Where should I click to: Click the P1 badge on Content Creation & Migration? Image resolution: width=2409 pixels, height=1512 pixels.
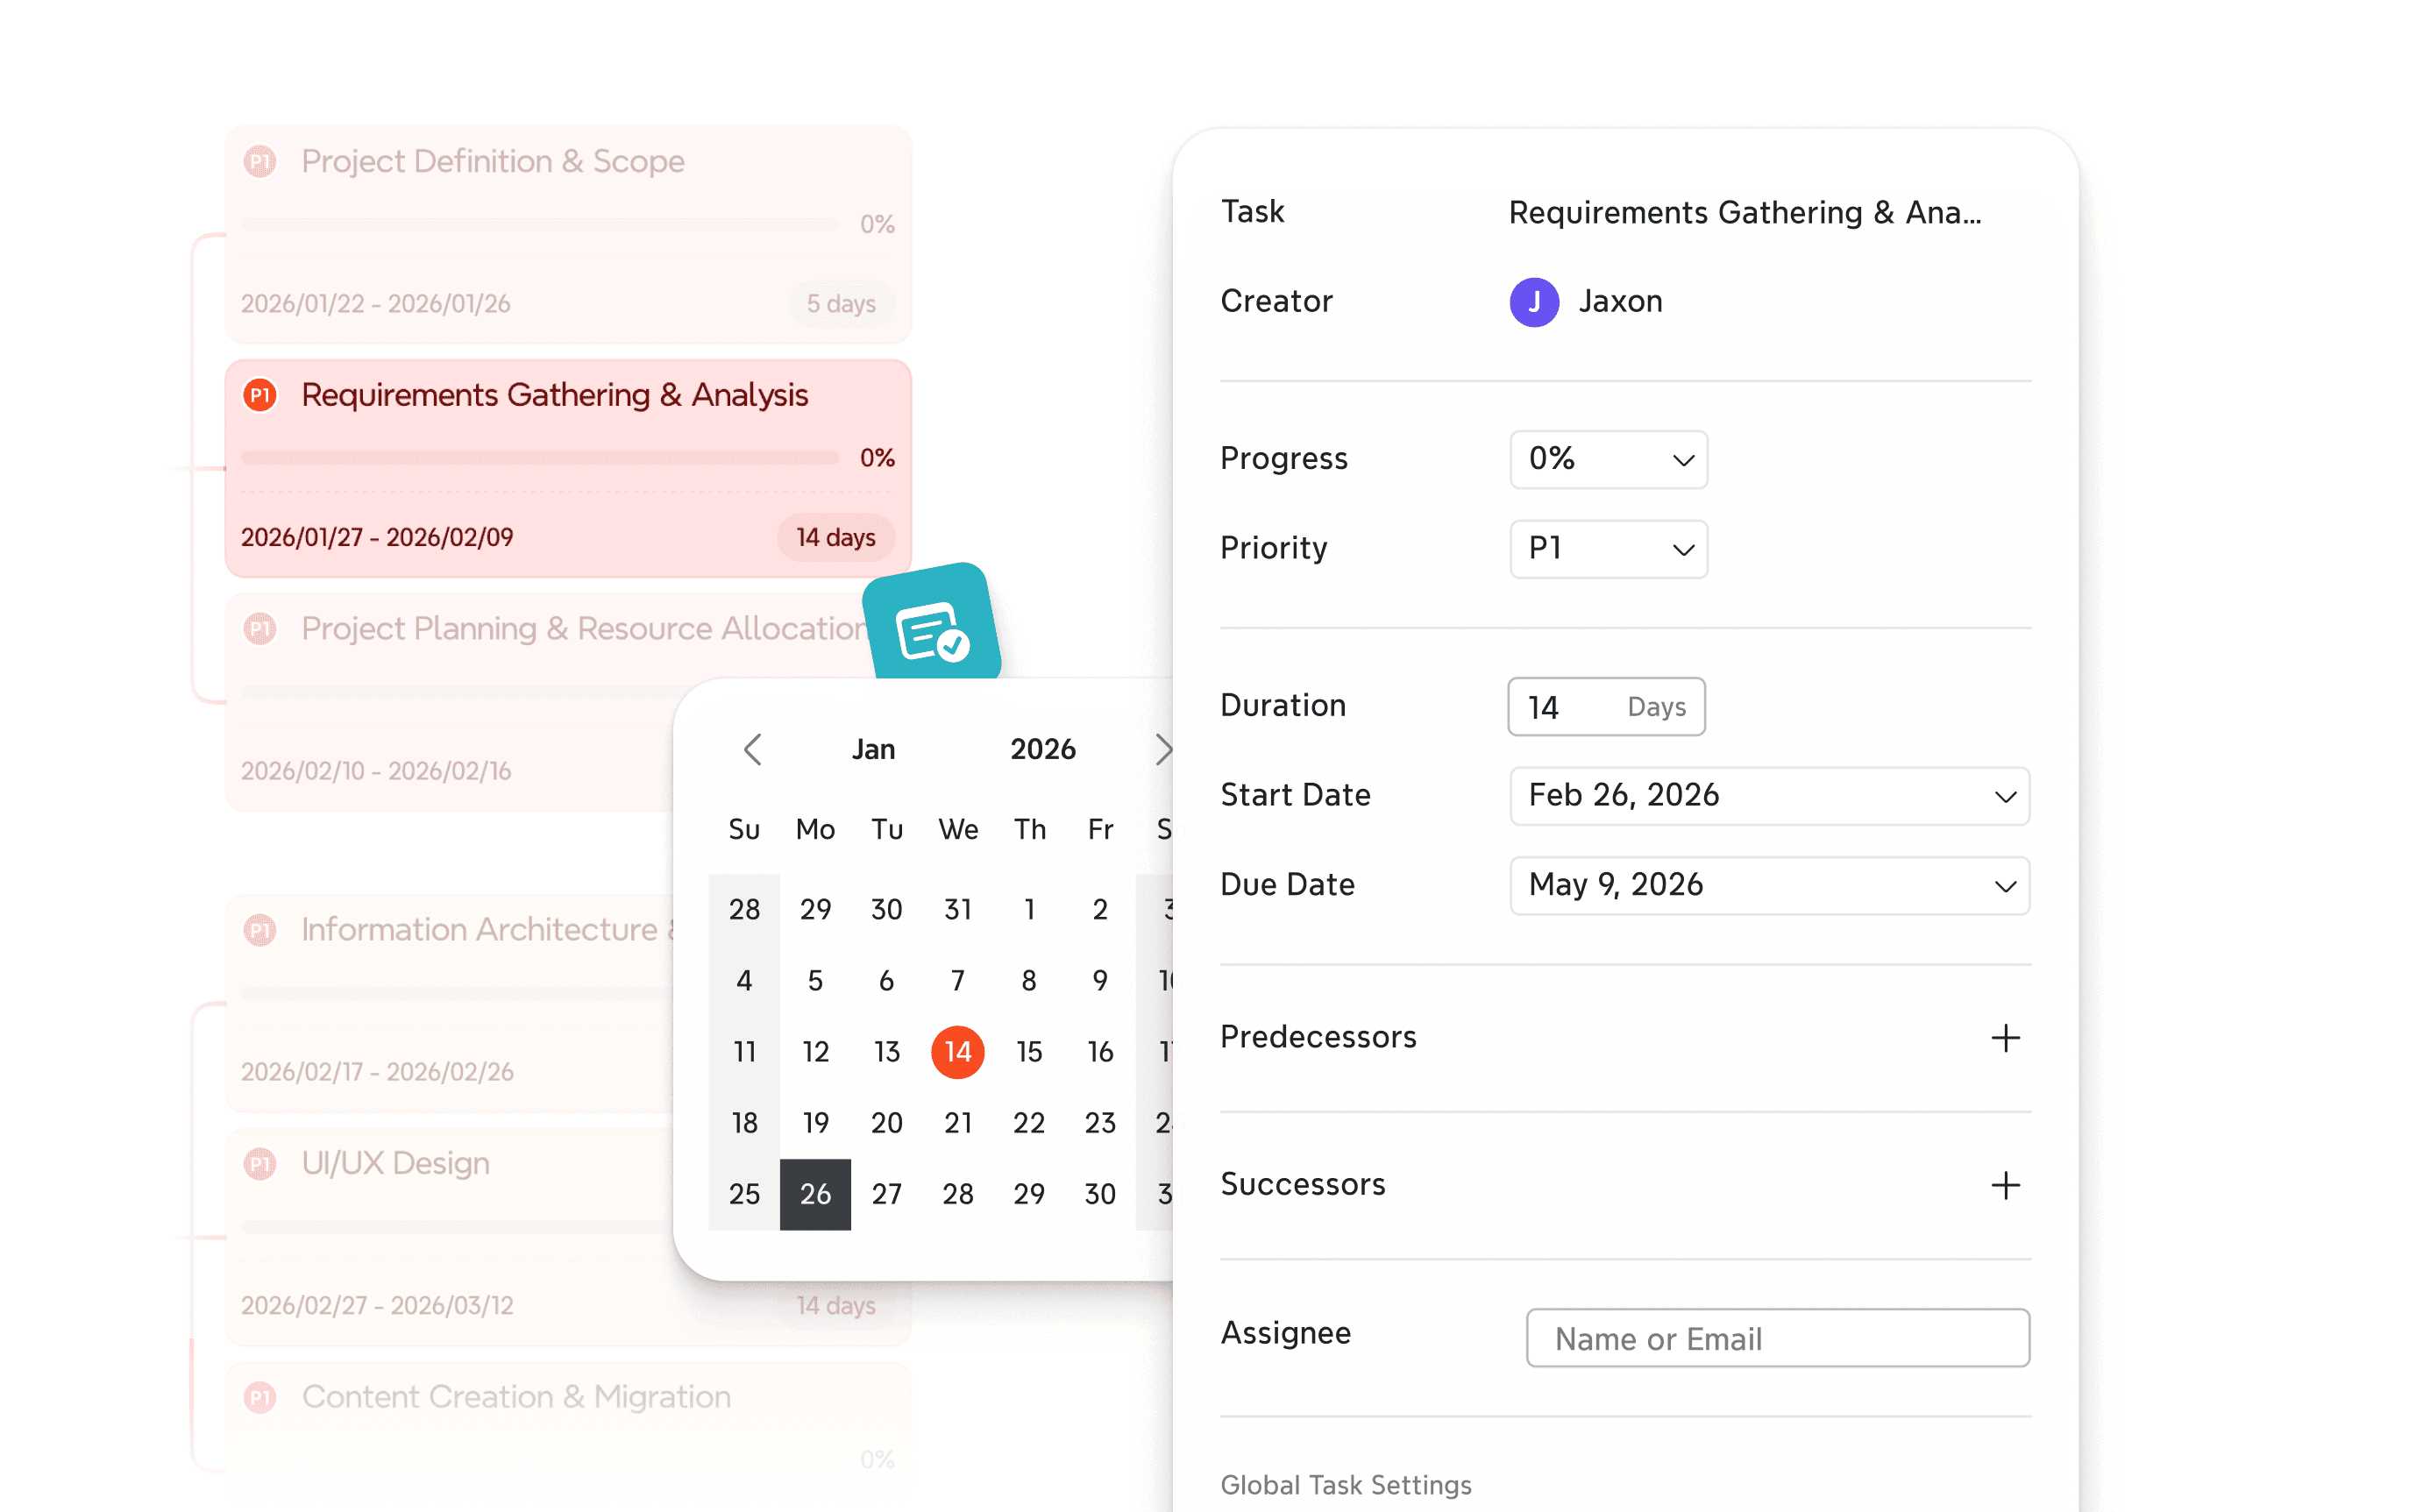[259, 1397]
